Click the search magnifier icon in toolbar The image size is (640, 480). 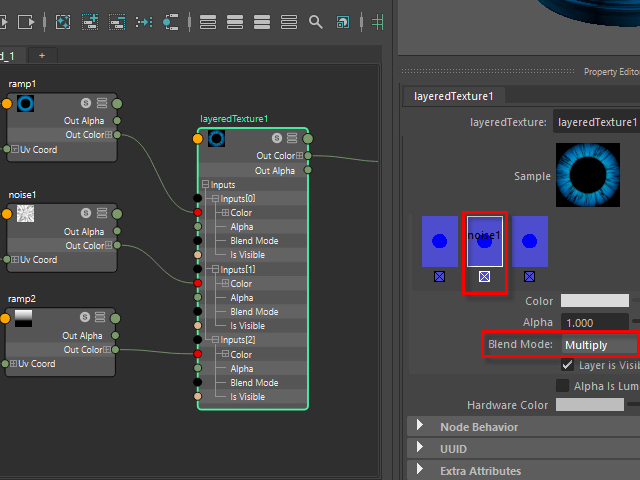coord(316,21)
